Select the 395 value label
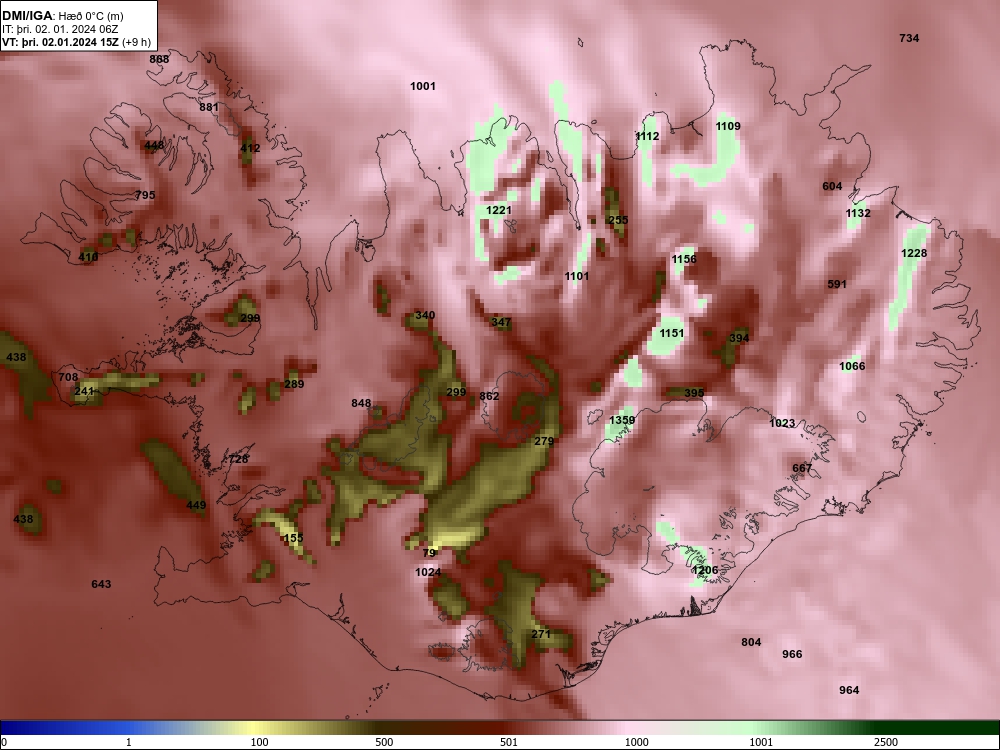This screenshot has height=750, width=1000. click(x=694, y=393)
